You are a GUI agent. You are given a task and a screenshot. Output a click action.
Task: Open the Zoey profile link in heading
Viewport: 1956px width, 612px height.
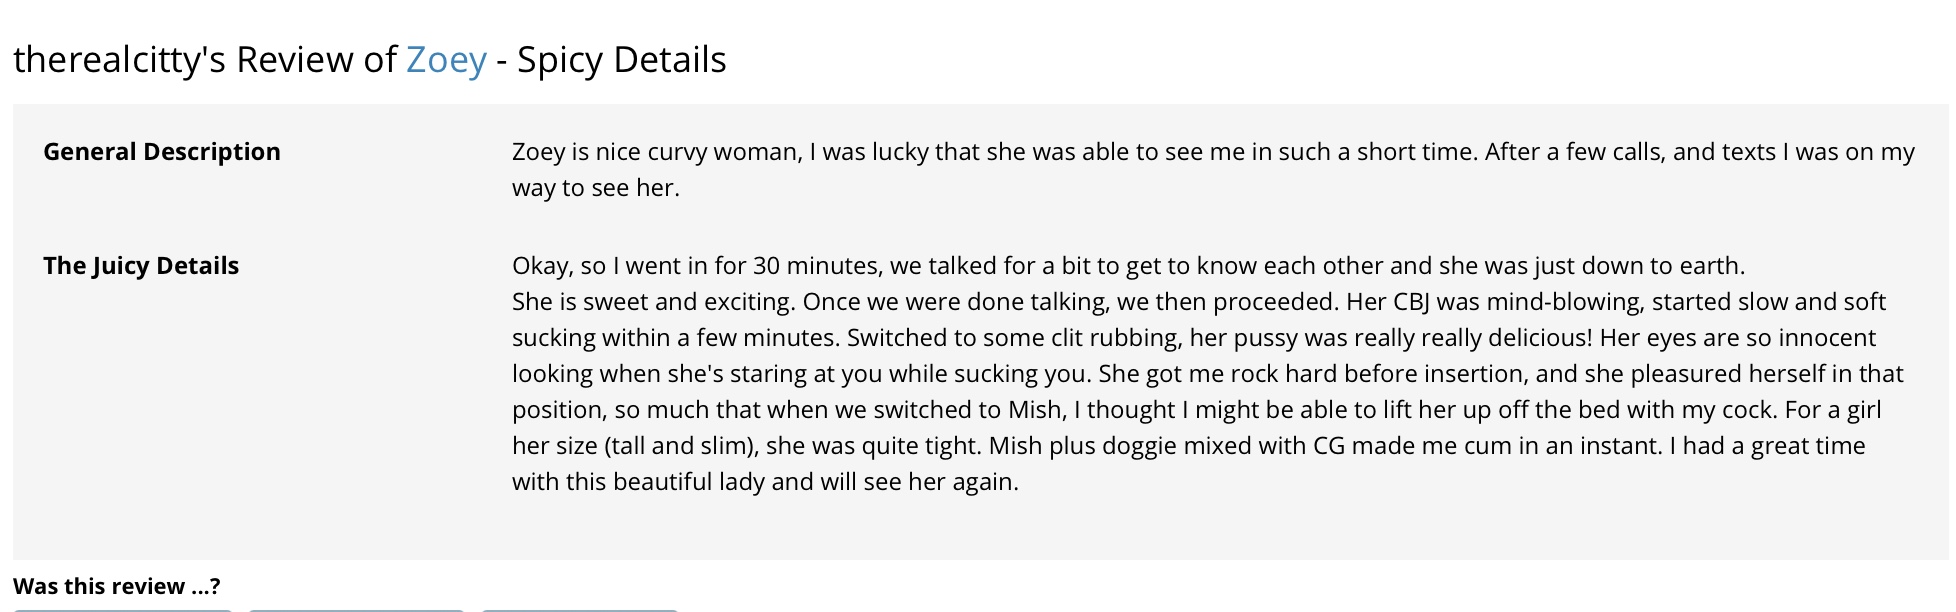pos(446,60)
